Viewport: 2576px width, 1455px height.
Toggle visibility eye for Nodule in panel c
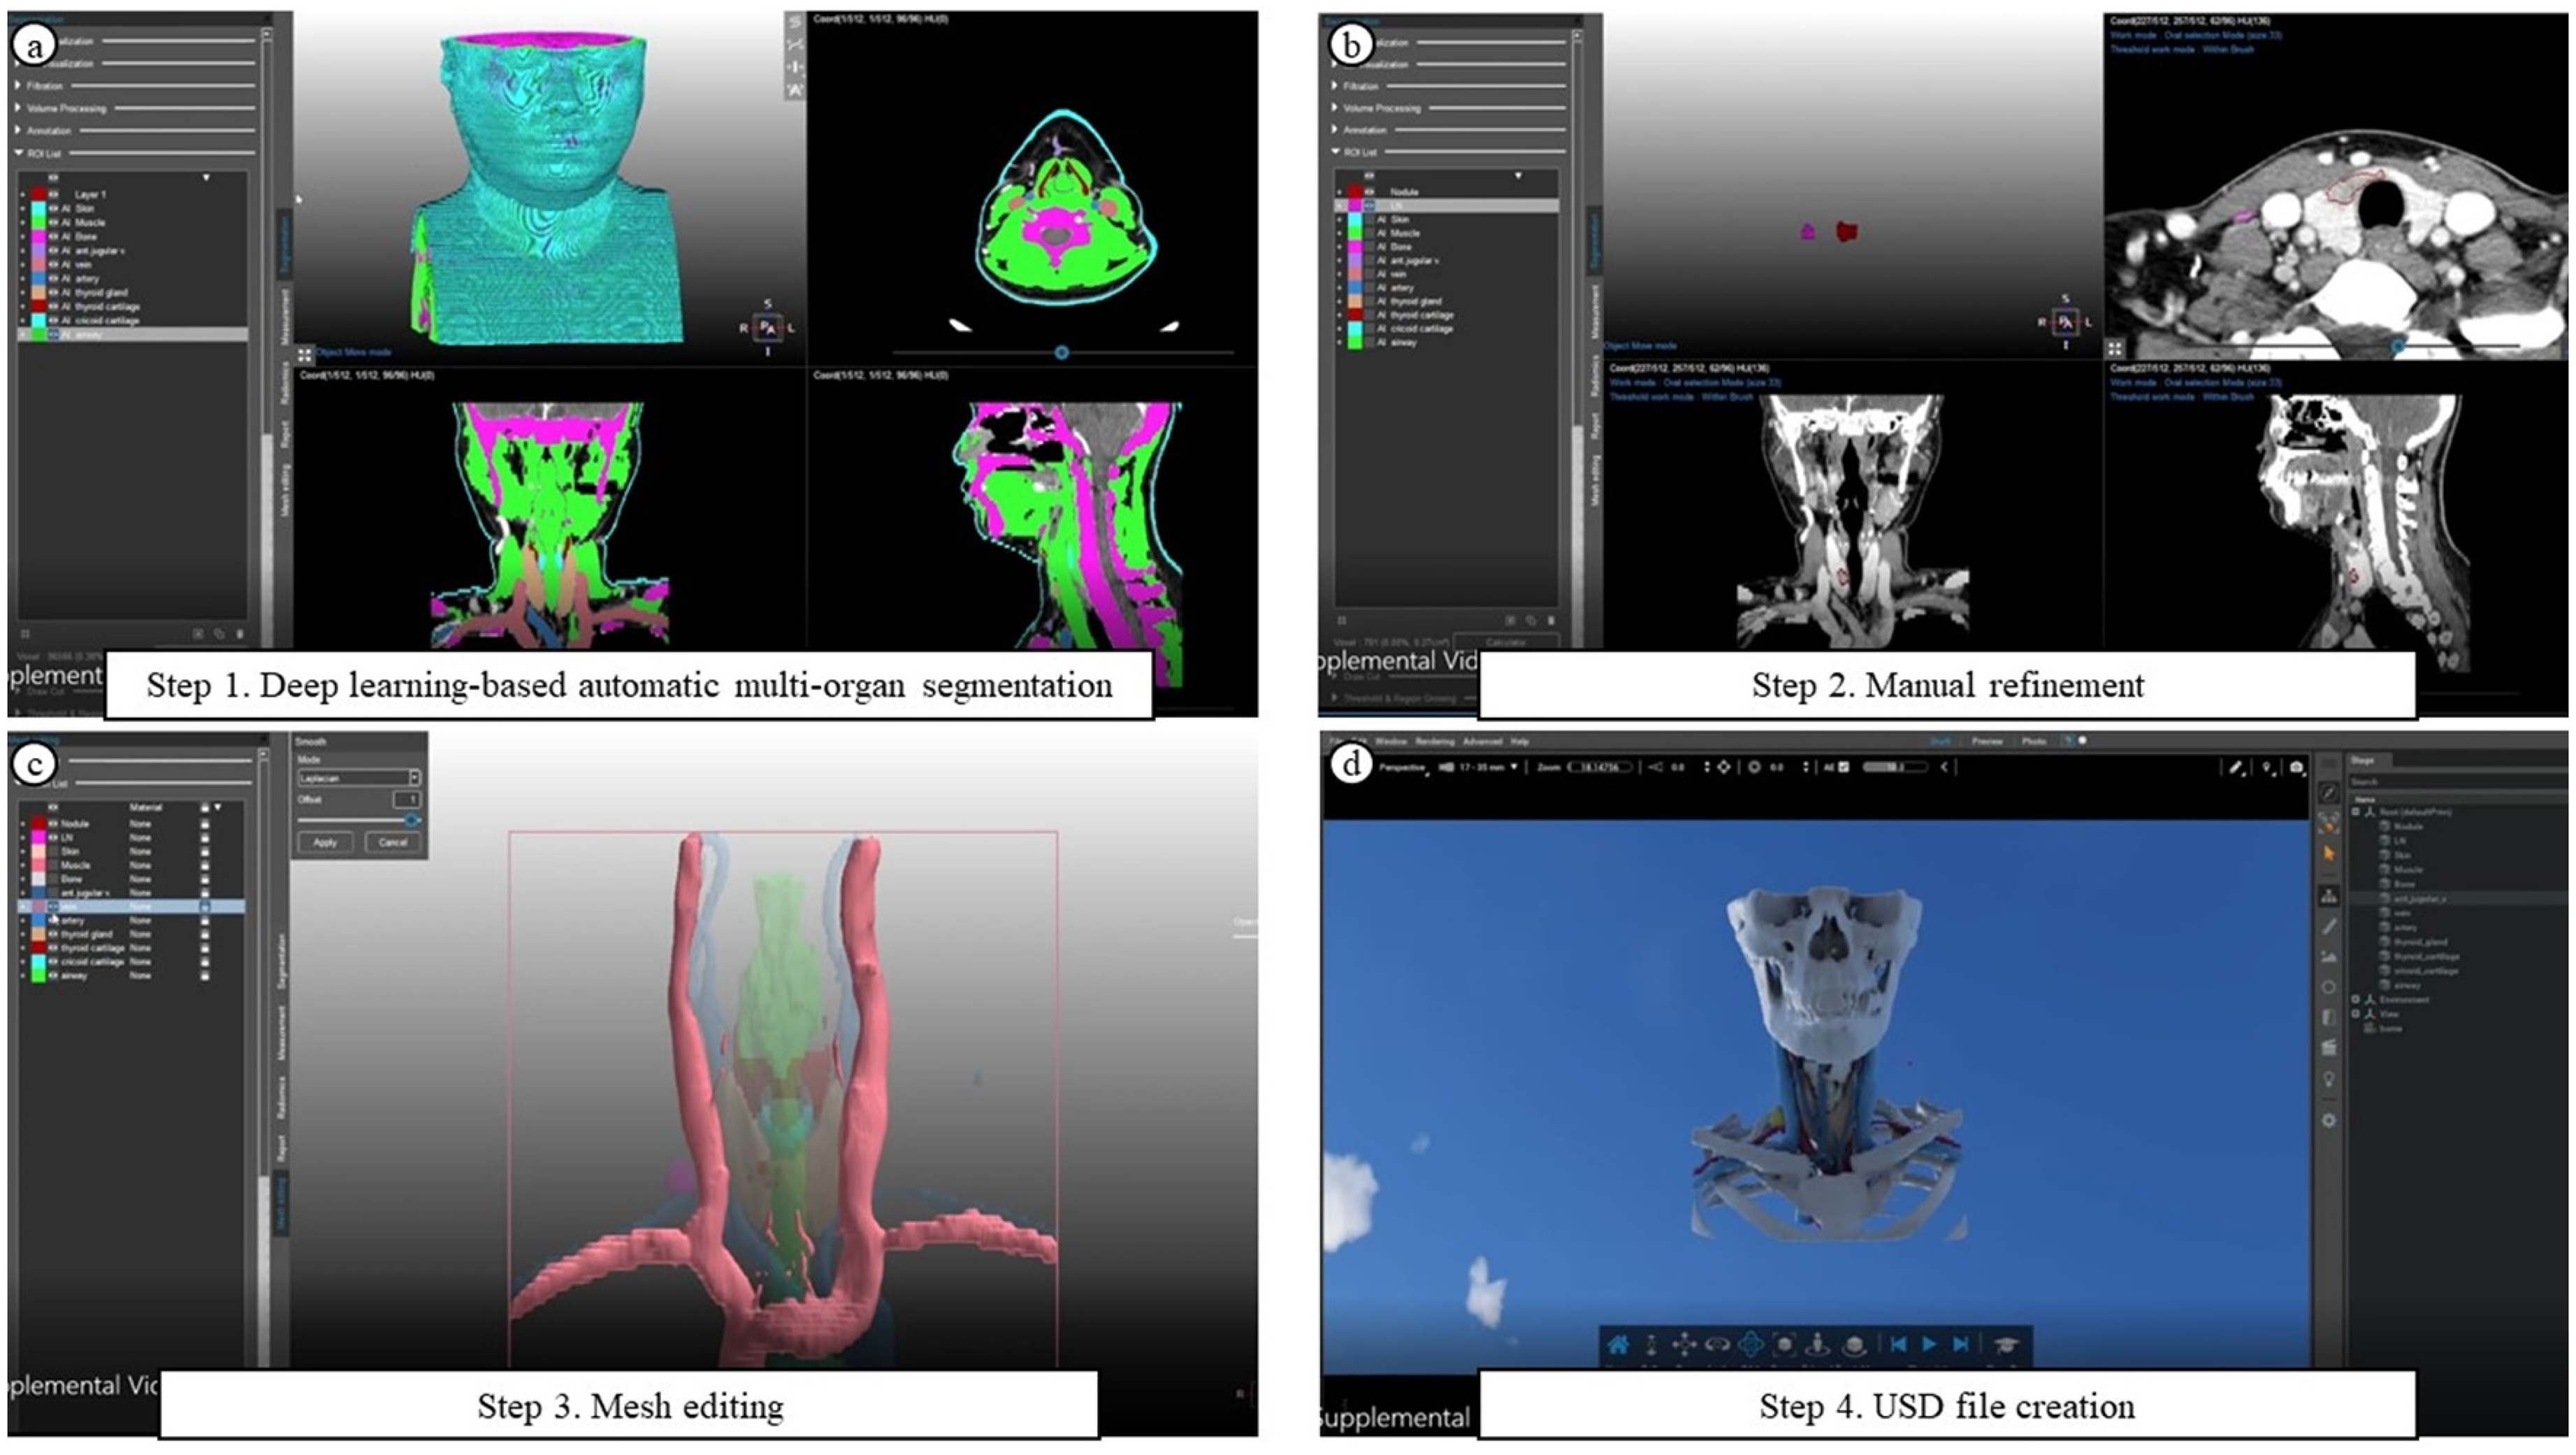(53, 824)
